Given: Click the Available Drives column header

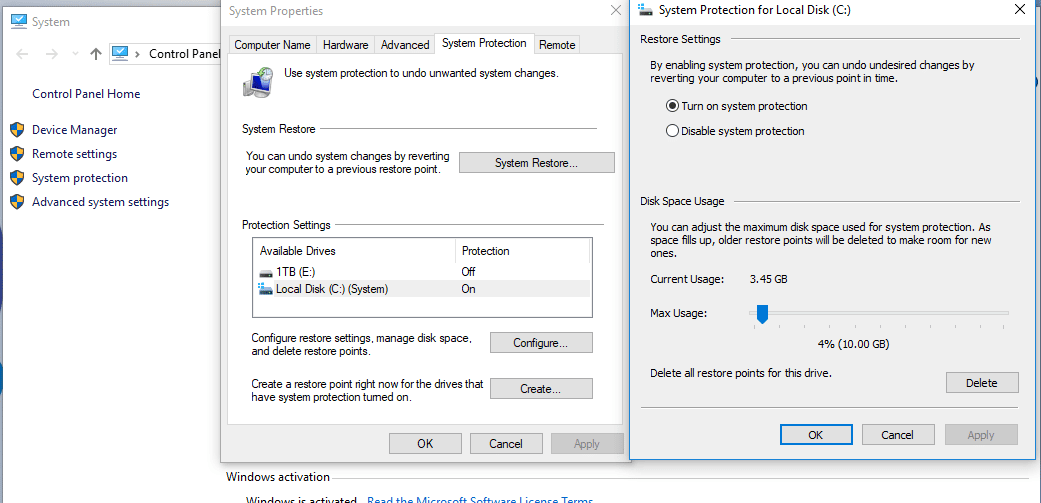Looking at the screenshot, I should click(x=355, y=252).
